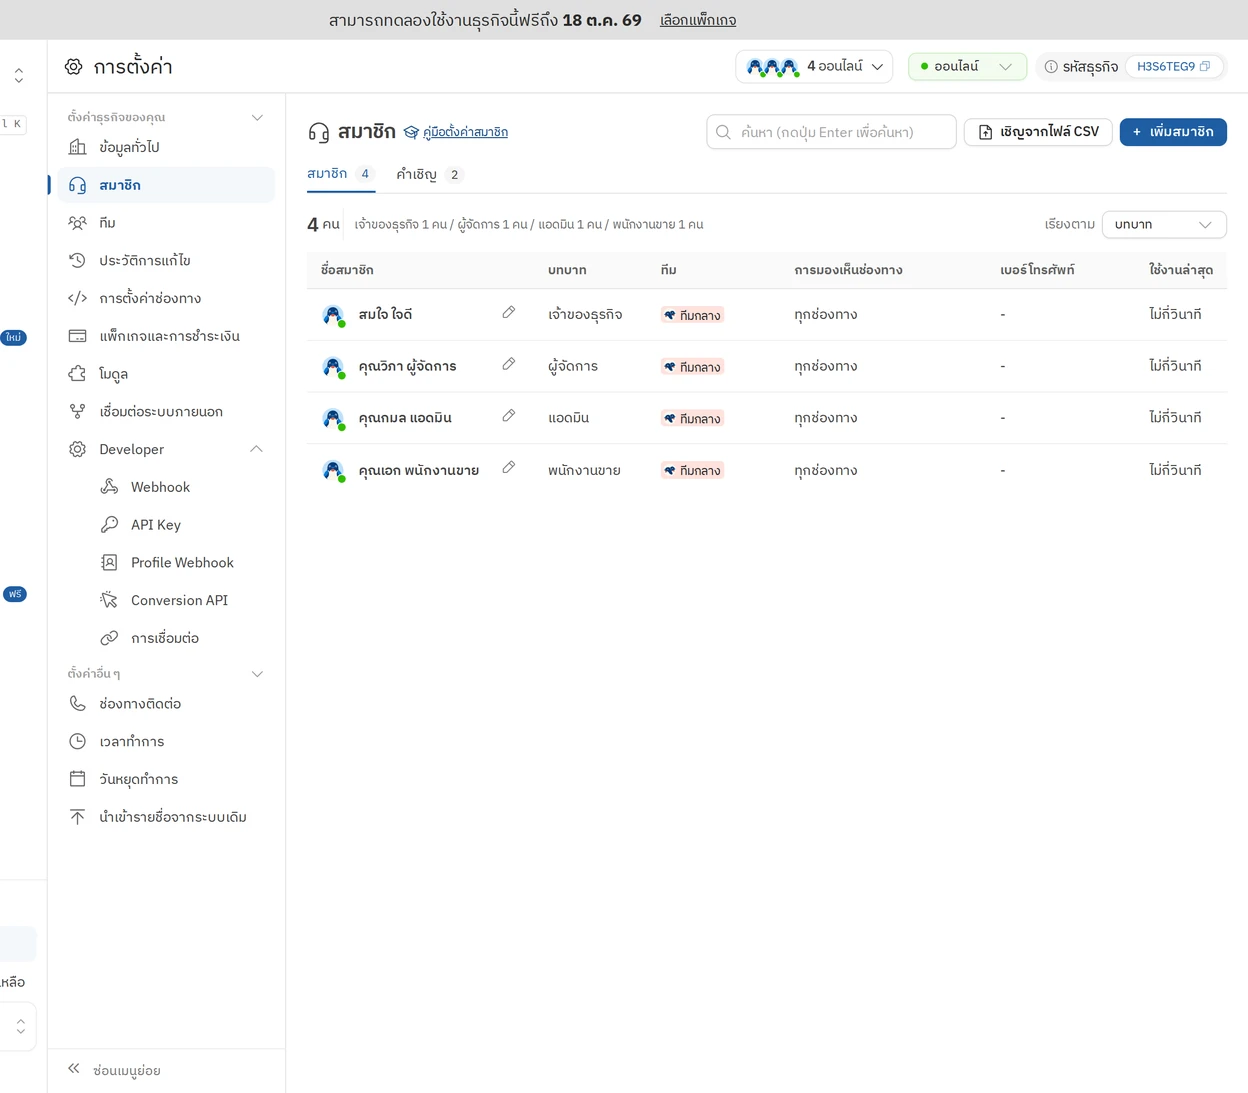Collapse the ตั้งค่าธุรกิจของคุณ section
This screenshot has height=1093, width=1248.
[x=257, y=117]
